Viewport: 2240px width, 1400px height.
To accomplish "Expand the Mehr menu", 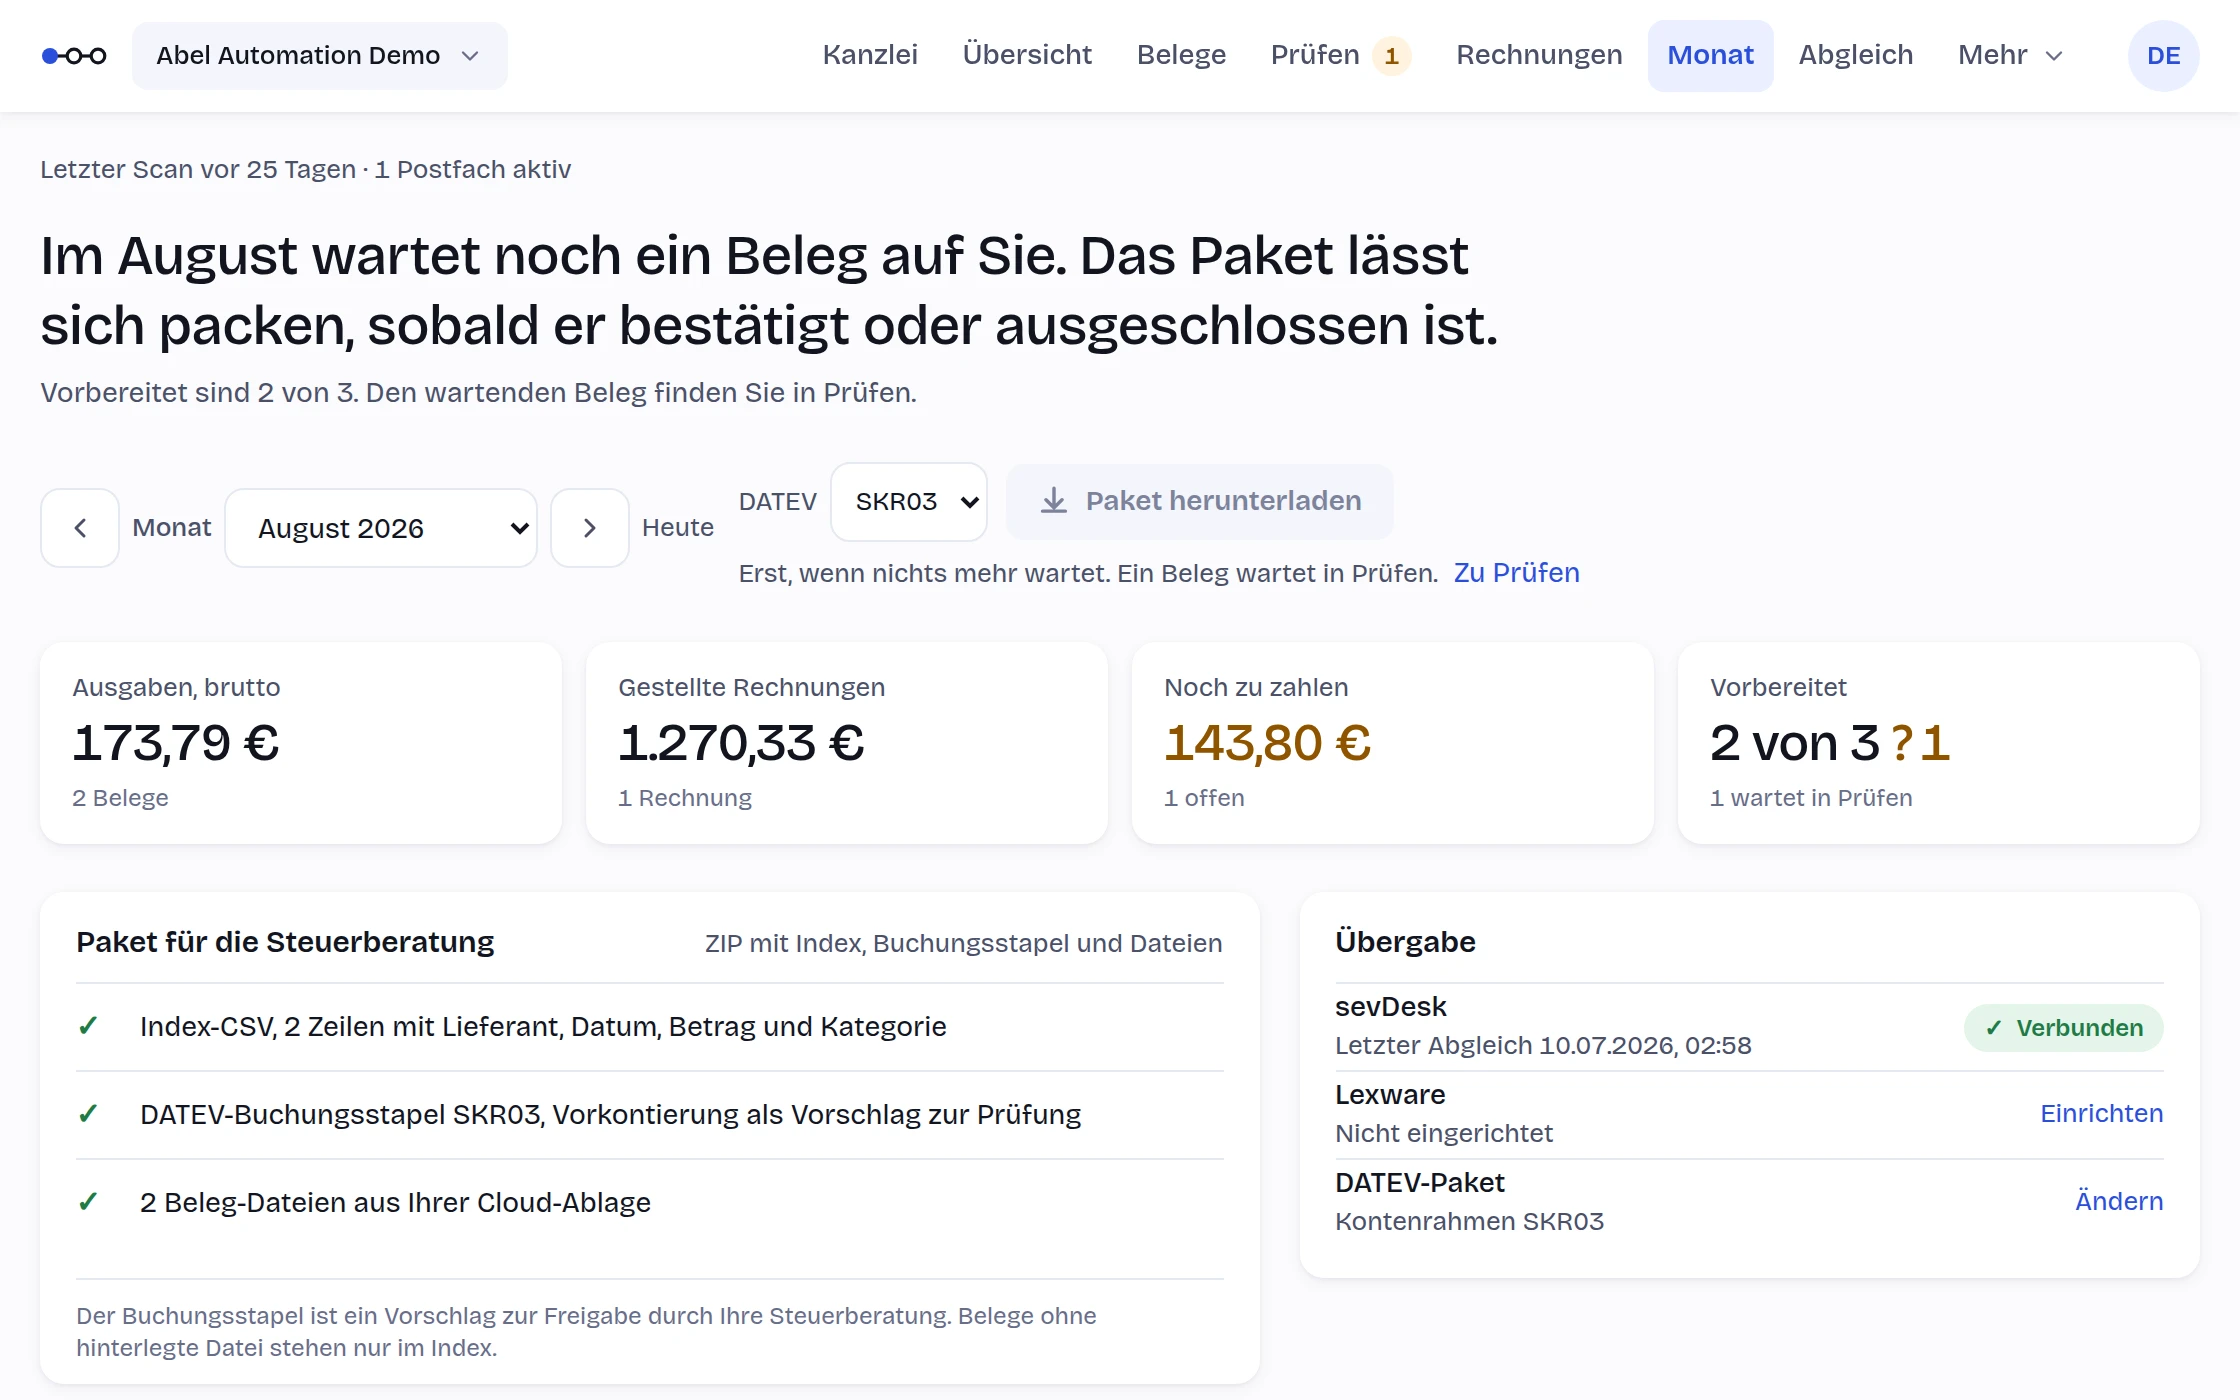I will click(x=2010, y=56).
